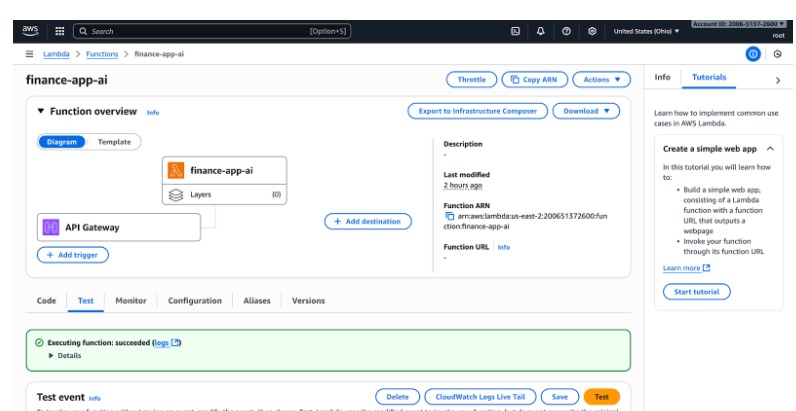Open the Actions dropdown

tap(602, 80)
